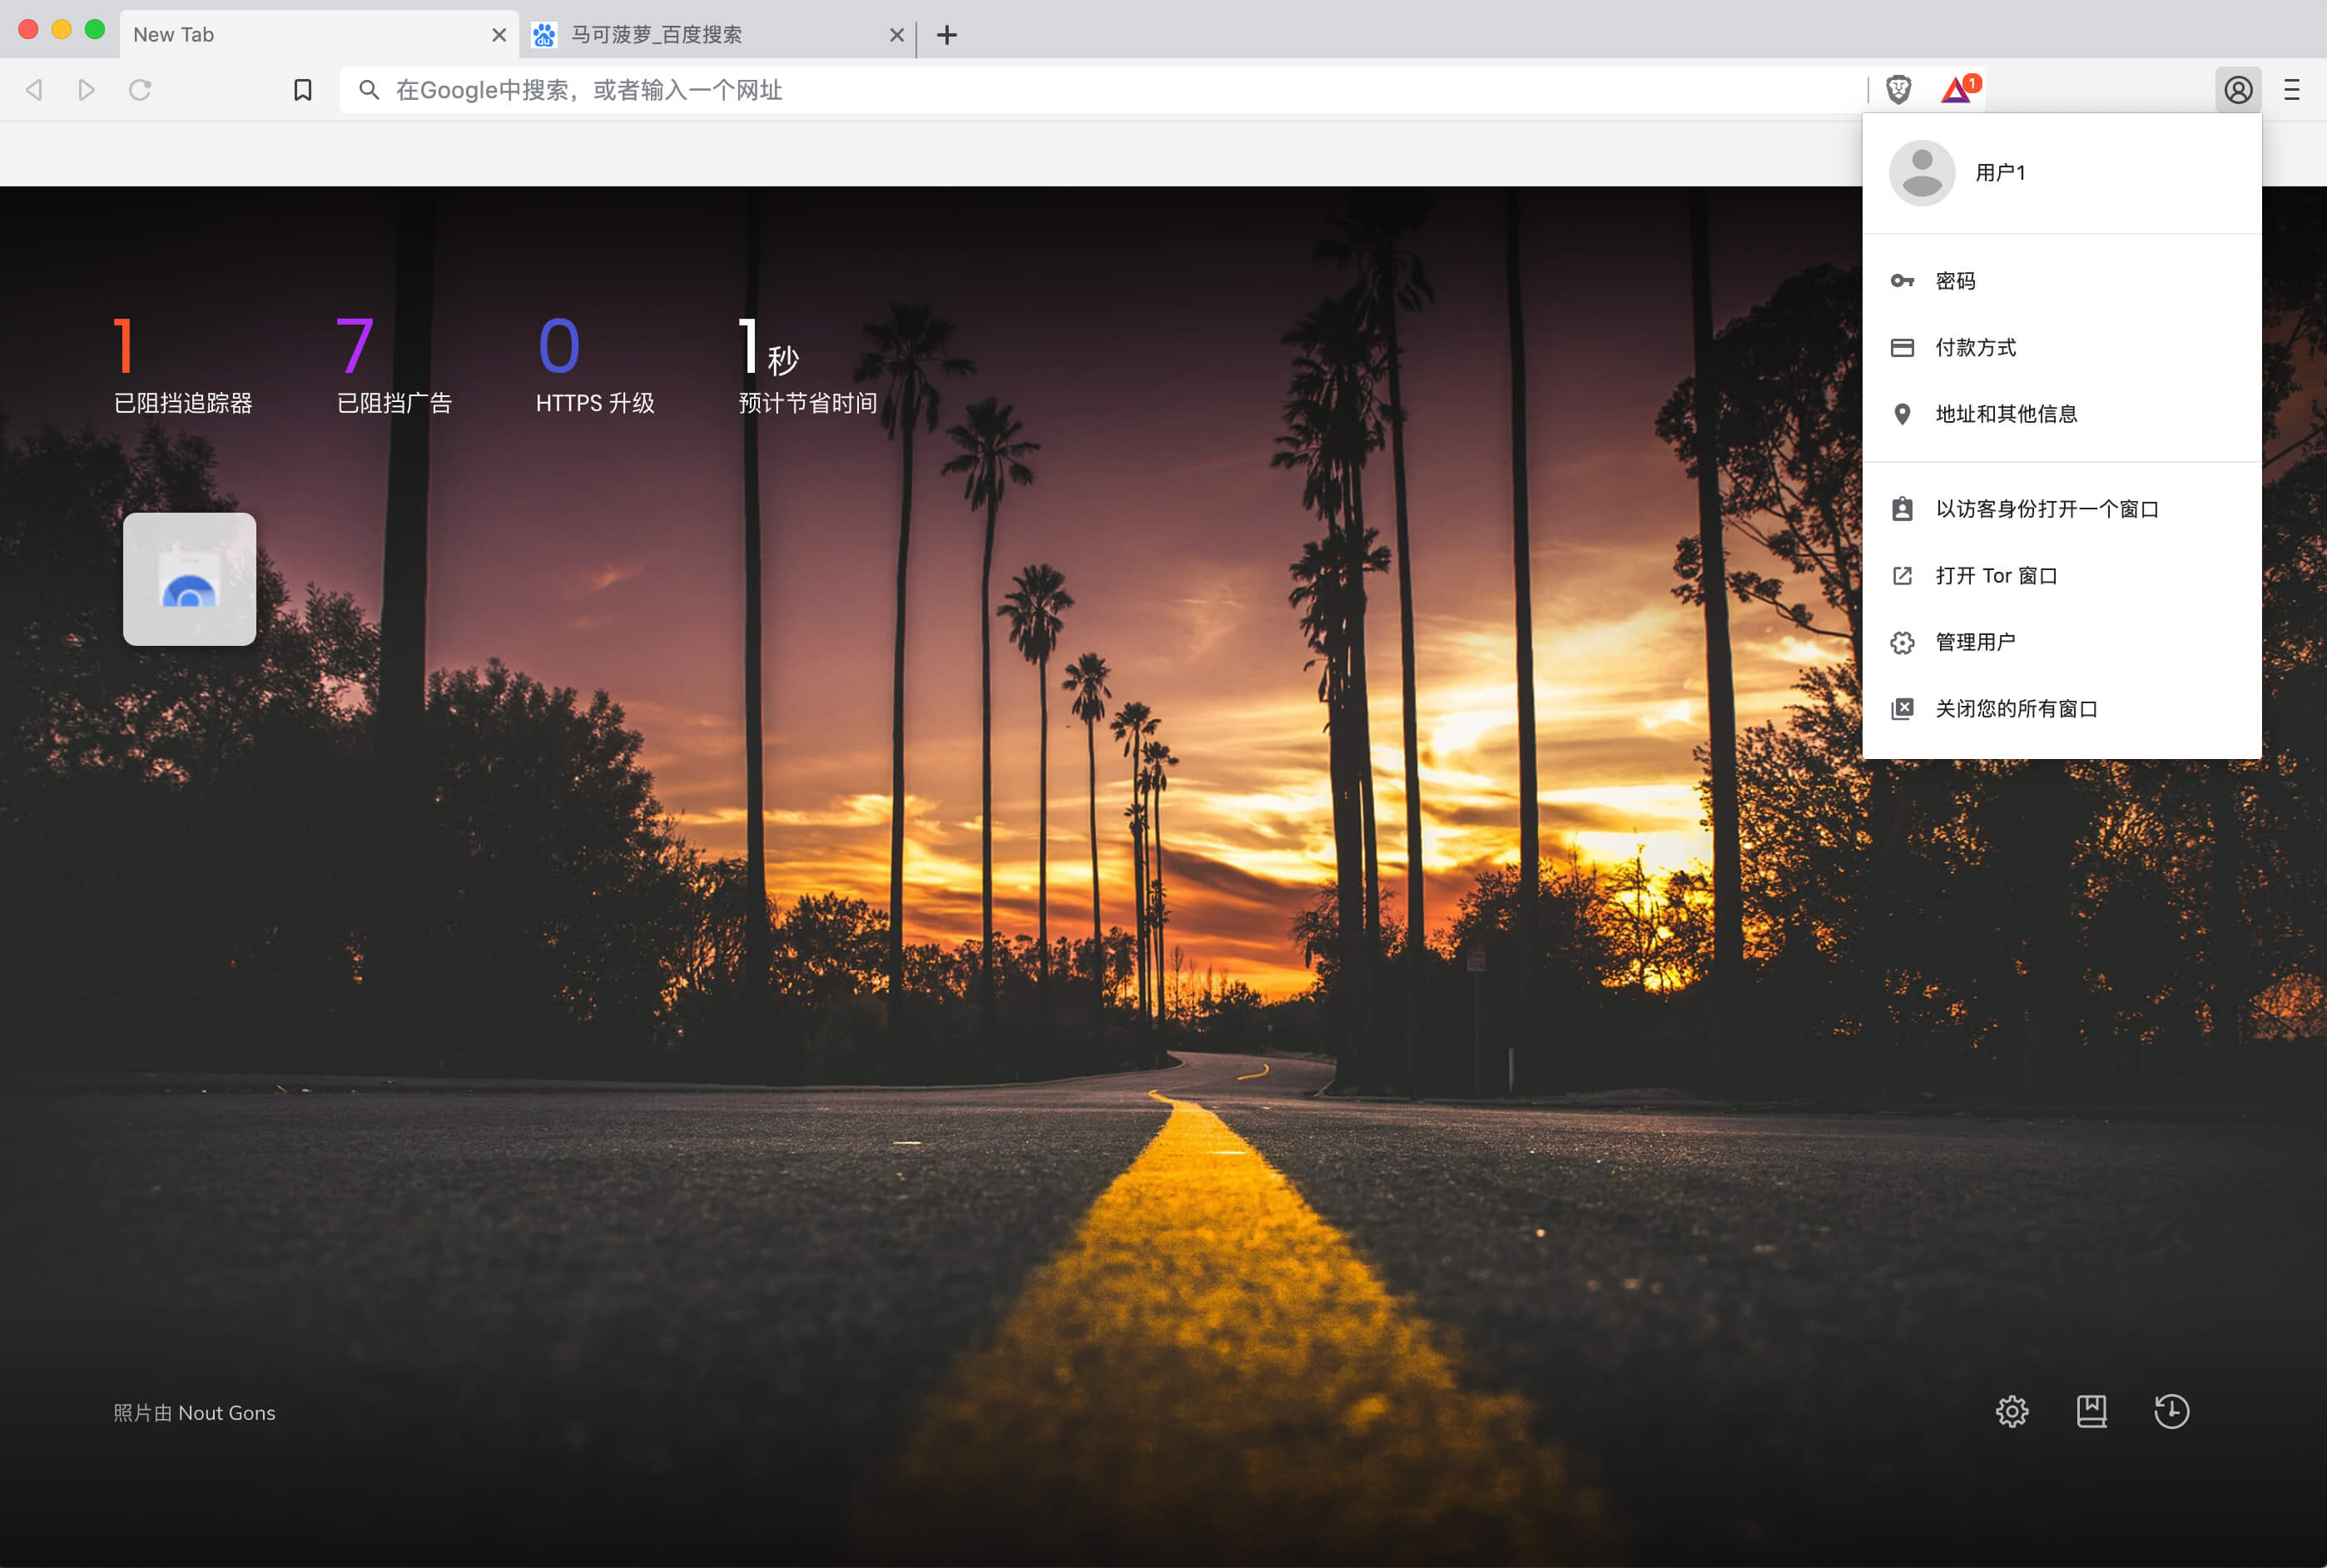Viewport: 2327px width, 1568px height.
Task: Switch to the 马可菠萝_百度搜索 tab
Action: click(x=718, y=35)
